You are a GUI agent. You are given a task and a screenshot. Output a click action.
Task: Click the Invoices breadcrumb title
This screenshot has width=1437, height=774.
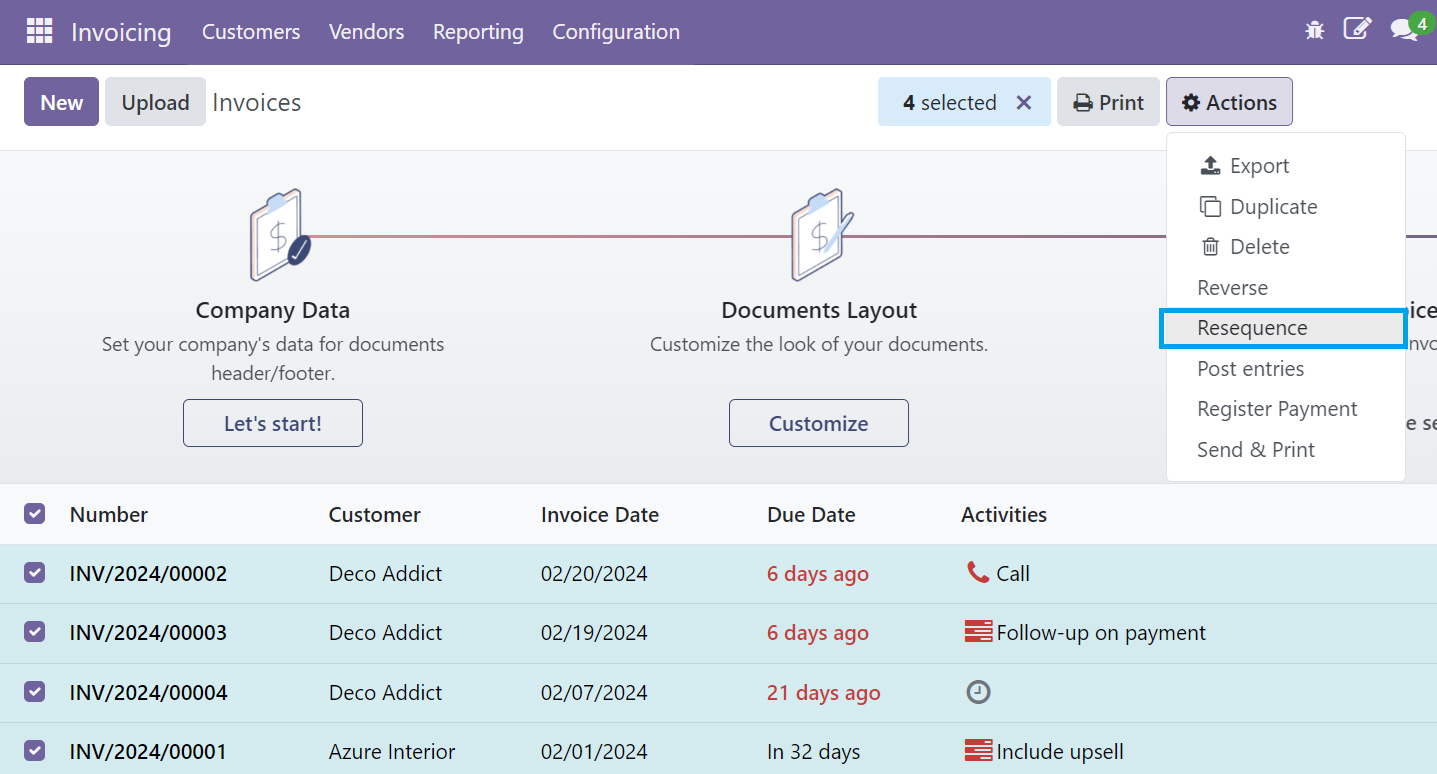pyautogui.click(x=257, y=102)
